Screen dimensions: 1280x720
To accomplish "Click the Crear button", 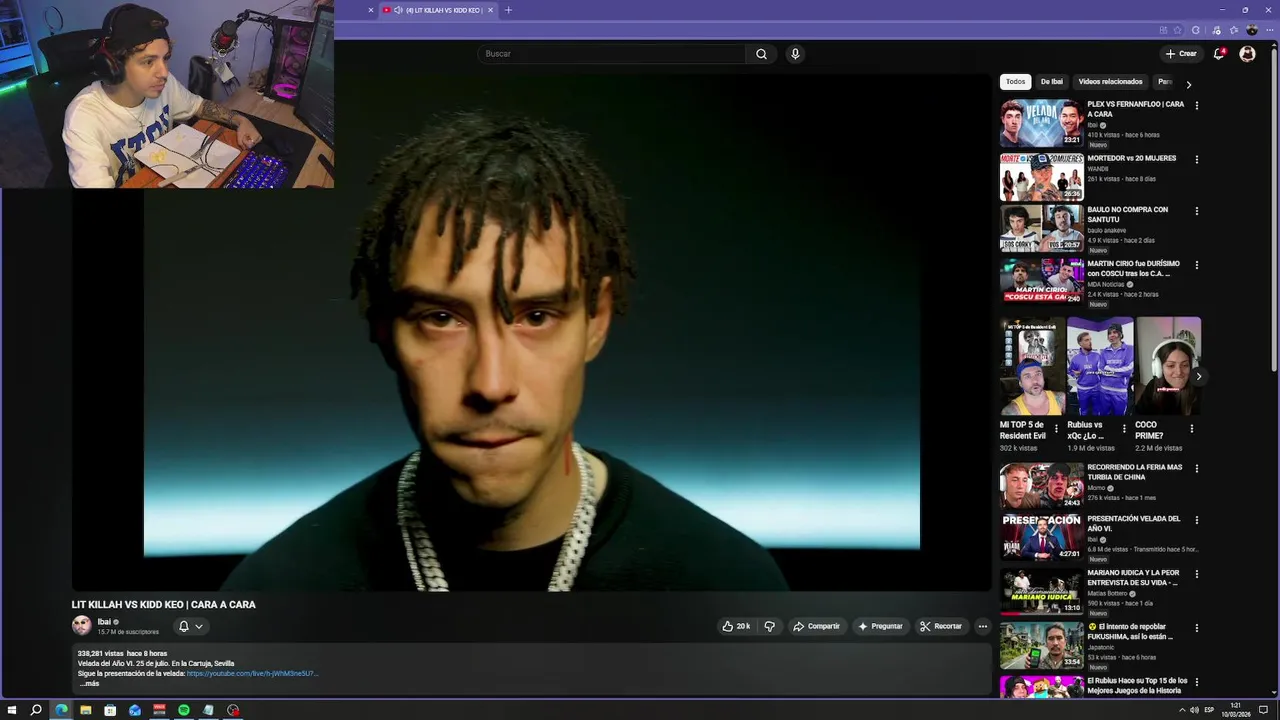I will point(1181,54).
